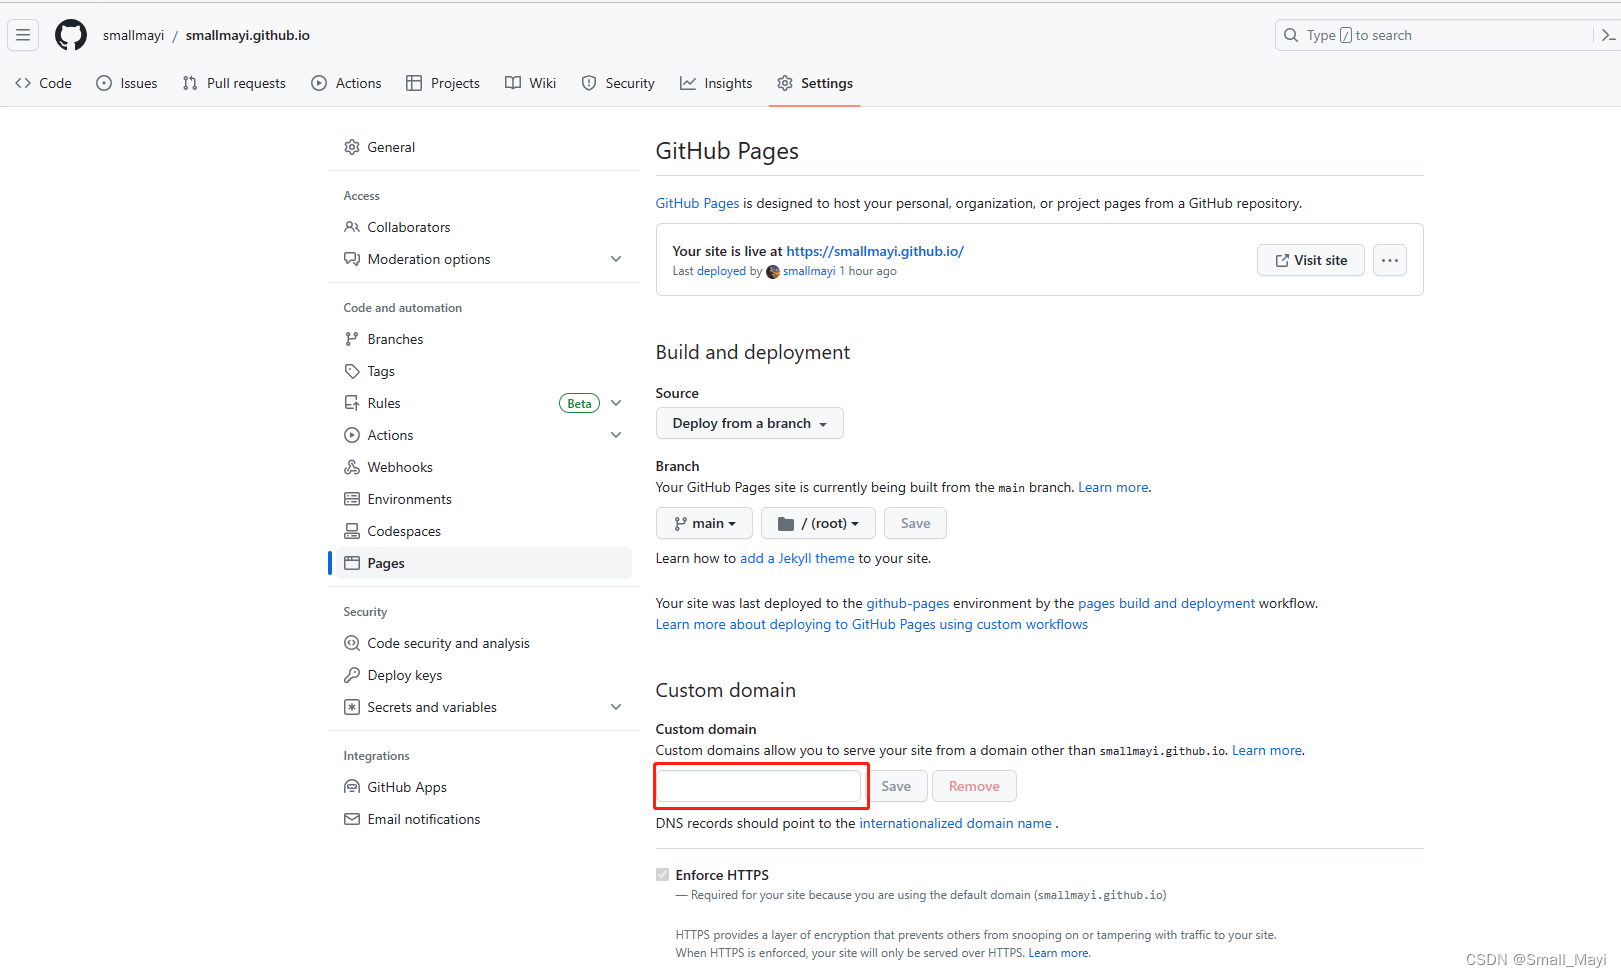Open the github-pages environment link
The image size is (1621, 977).
(908, 603)
